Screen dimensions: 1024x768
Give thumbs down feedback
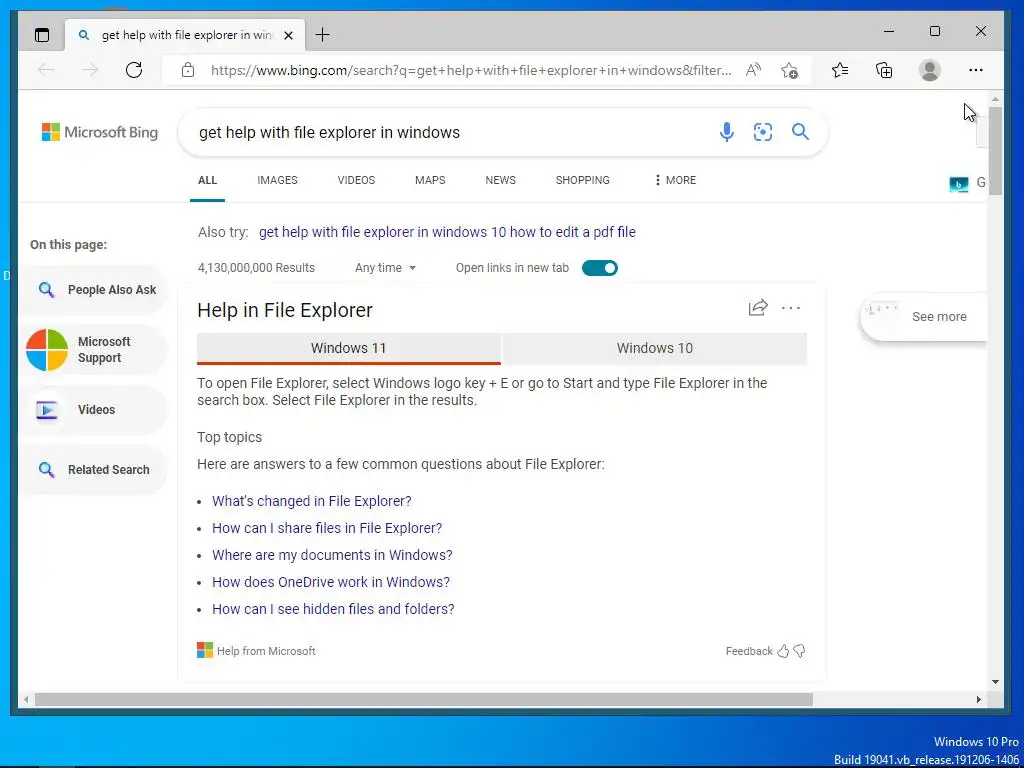pos(799,650)
